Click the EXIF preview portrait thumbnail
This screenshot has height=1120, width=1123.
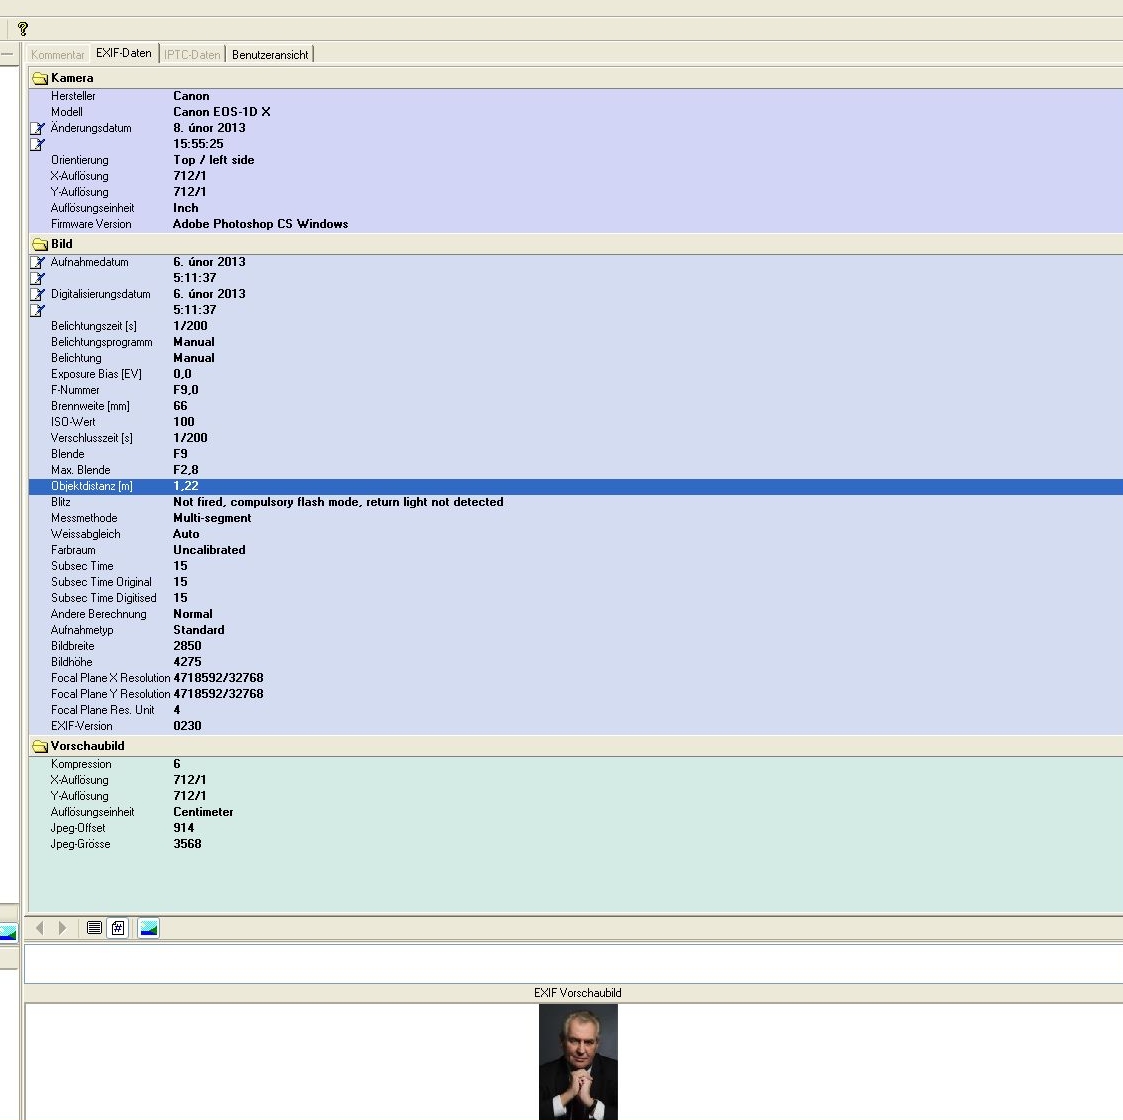(x=578, y=1061)
